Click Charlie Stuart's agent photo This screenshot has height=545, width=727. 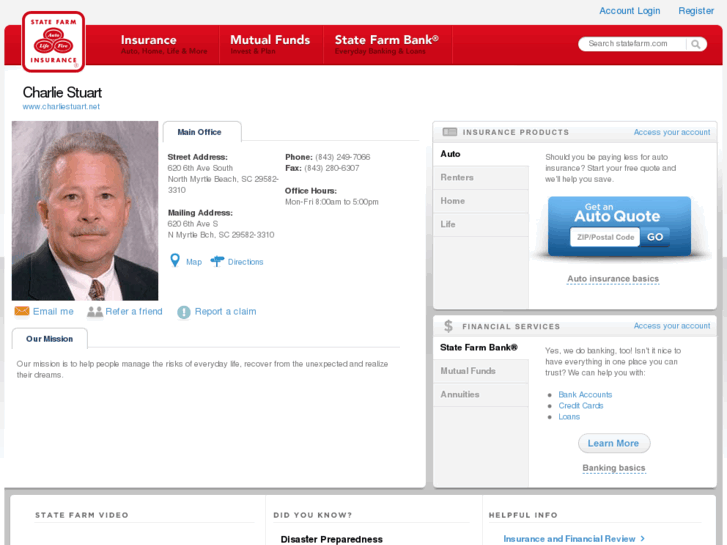(x=85, y=211)
